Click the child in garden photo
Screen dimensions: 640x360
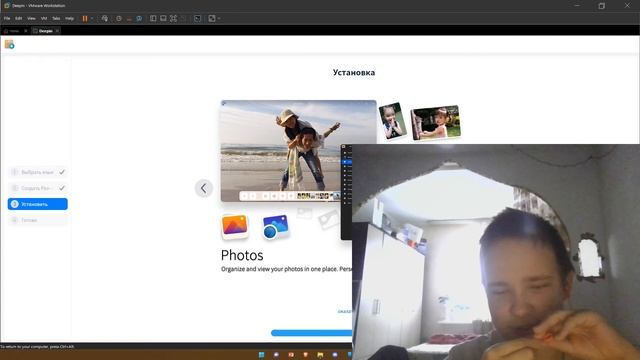[x=436, y=122]
